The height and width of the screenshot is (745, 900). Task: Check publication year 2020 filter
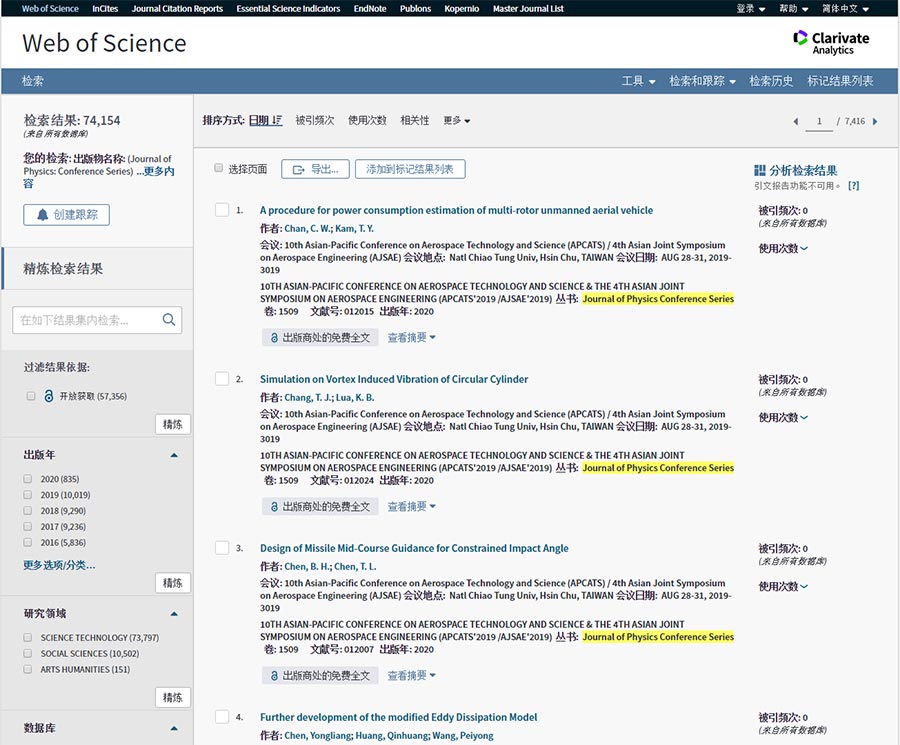coord(28,479)
